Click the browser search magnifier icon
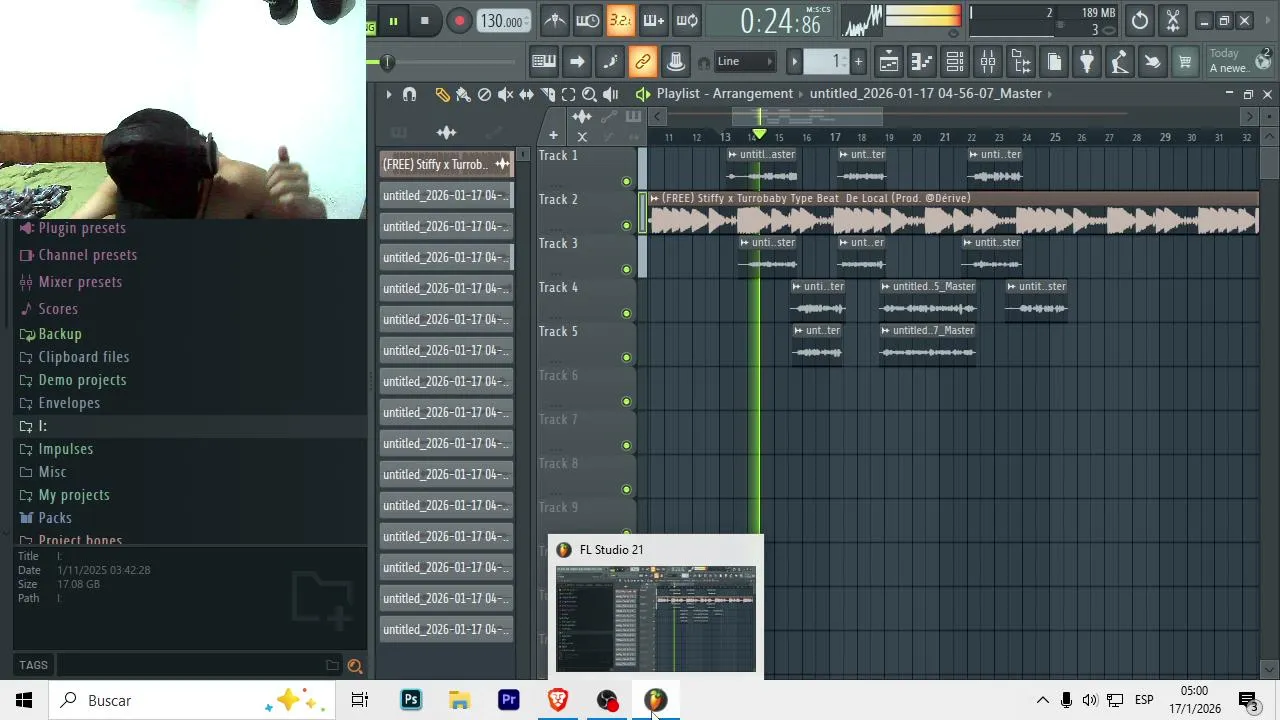The image size is (1280, 720). [x=354, y=666]
